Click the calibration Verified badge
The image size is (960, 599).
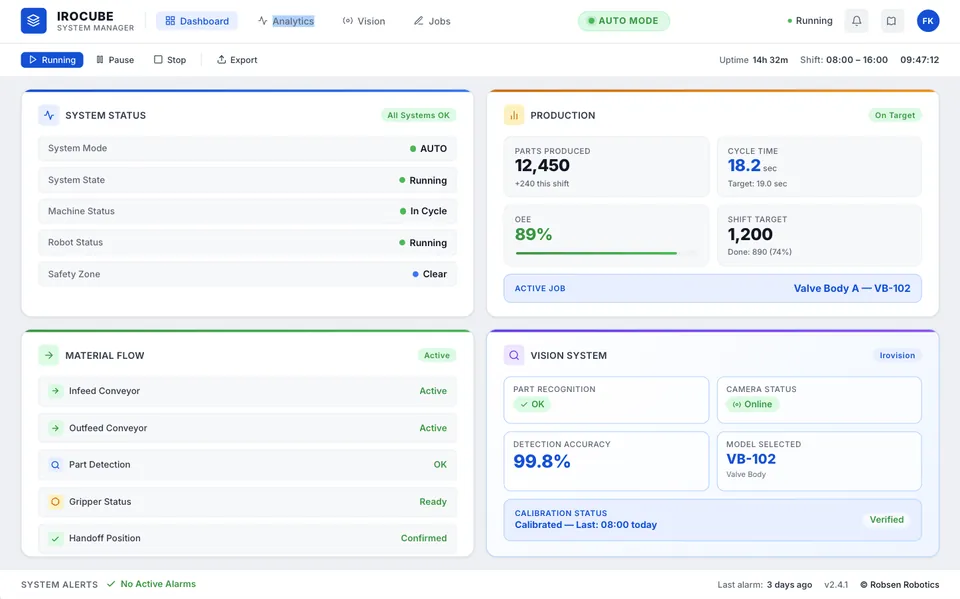887,519
